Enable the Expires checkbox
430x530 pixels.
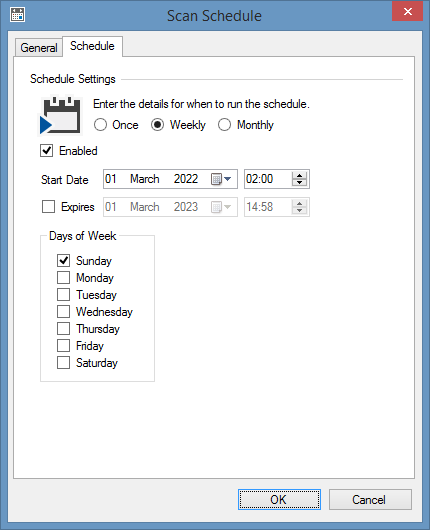click(x=48, y=207)
